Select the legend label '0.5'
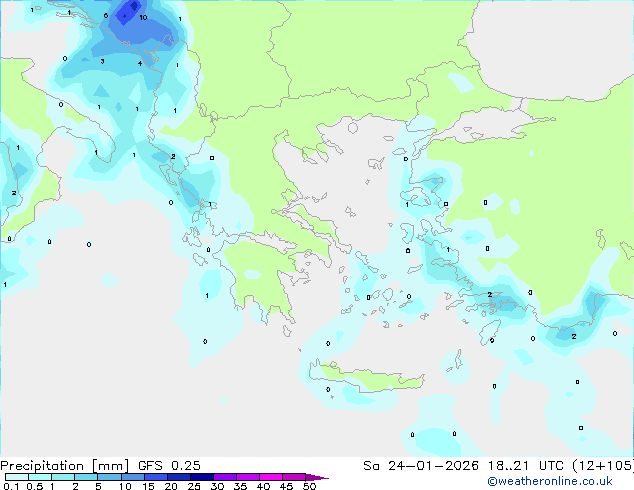Image resolution: width=634 pixels, height=490 pixels. (x=35, y=486)
